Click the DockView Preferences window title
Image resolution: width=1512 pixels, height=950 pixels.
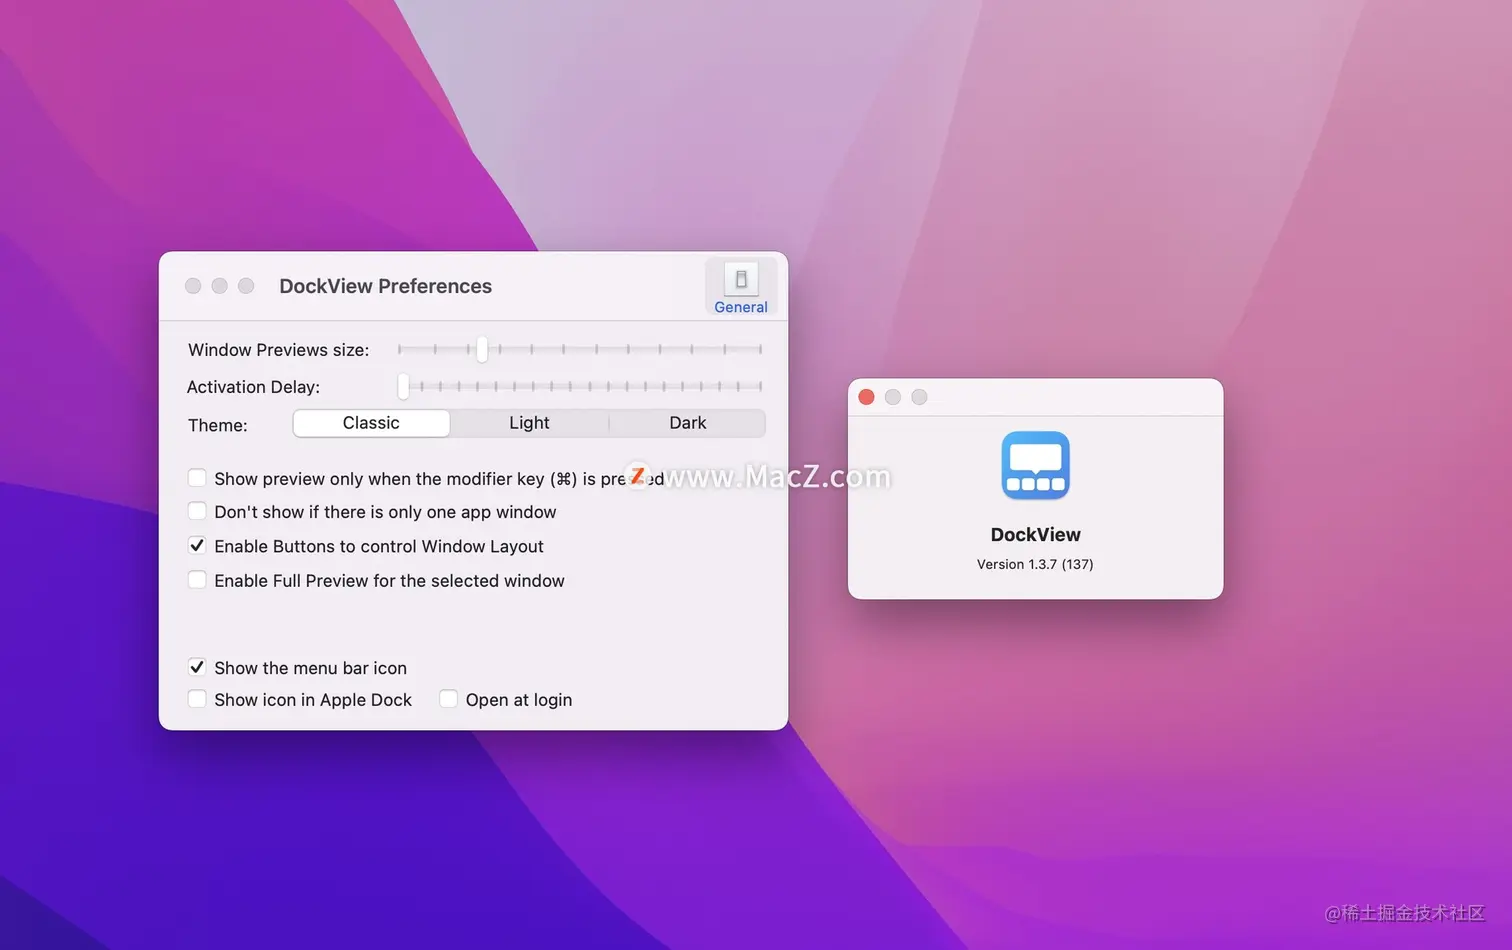tap(386, 286)
